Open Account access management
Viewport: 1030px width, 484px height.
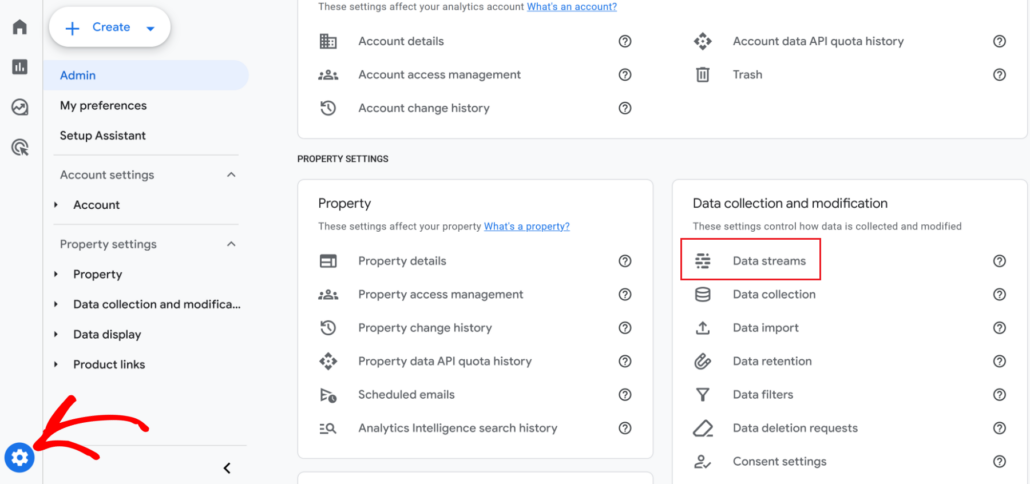coord(439,75)
